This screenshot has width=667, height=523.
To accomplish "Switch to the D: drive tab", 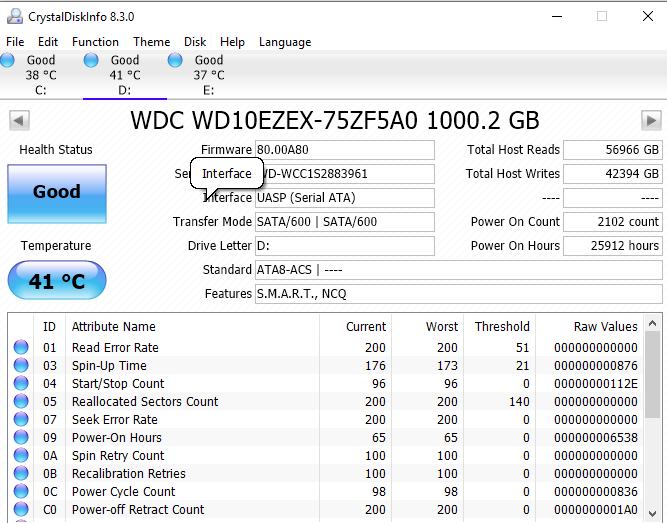I will pyautogui.click(x=124, y=75).
